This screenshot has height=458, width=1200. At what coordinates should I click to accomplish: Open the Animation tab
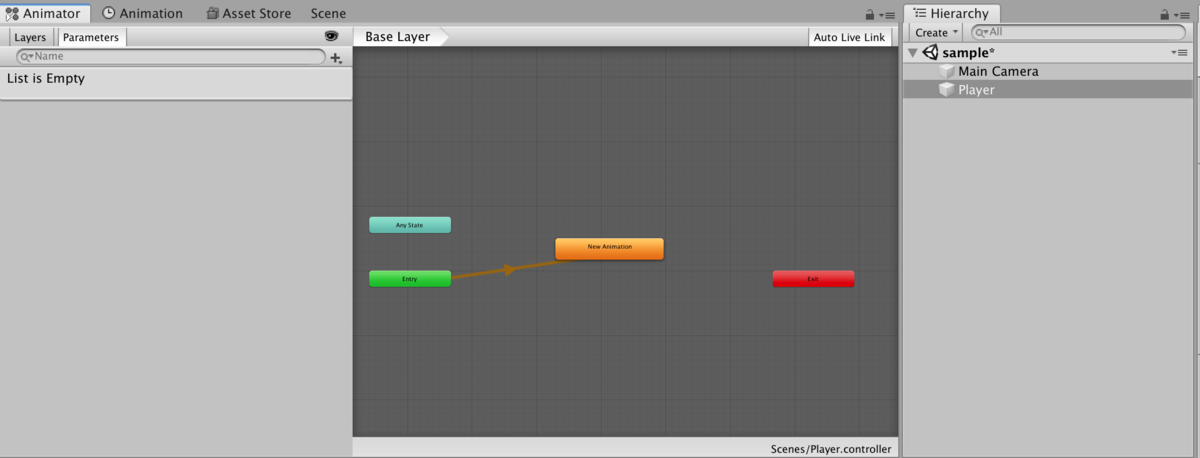pyautogui.click(x=142, y=13)
